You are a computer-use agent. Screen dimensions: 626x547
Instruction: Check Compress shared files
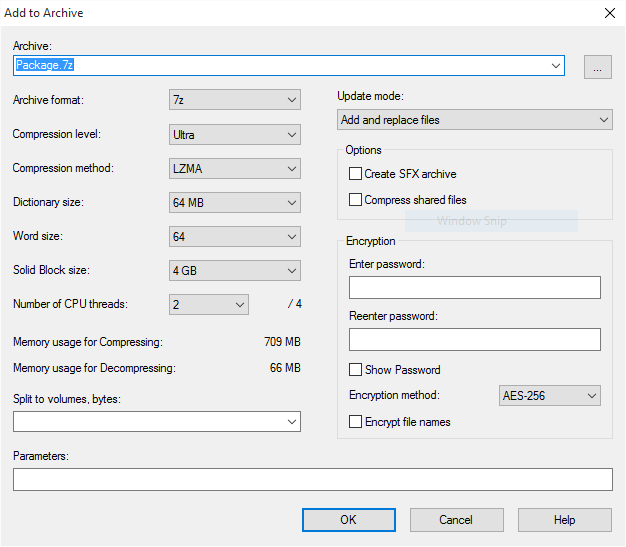point(355,200)
